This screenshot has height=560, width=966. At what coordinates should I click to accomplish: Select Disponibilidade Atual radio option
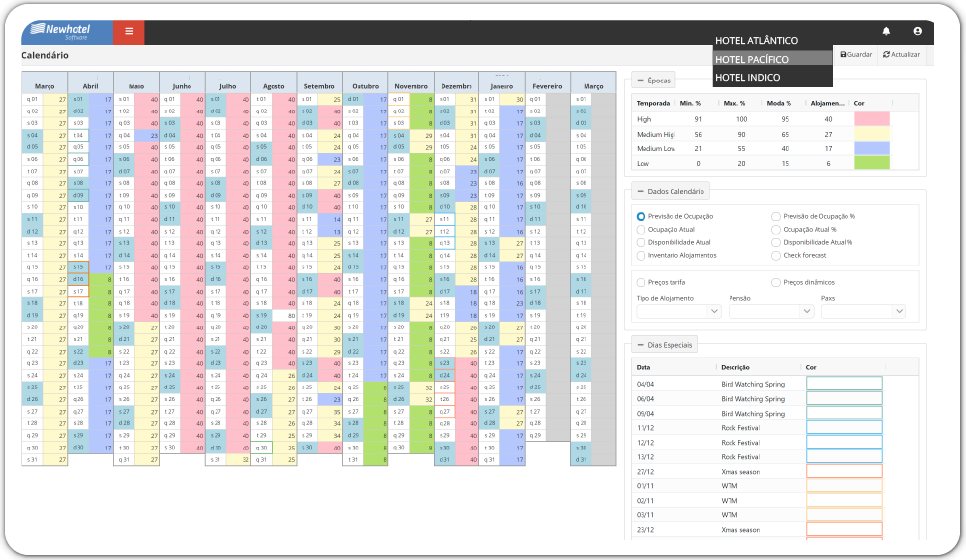click(x=641, y=242)
